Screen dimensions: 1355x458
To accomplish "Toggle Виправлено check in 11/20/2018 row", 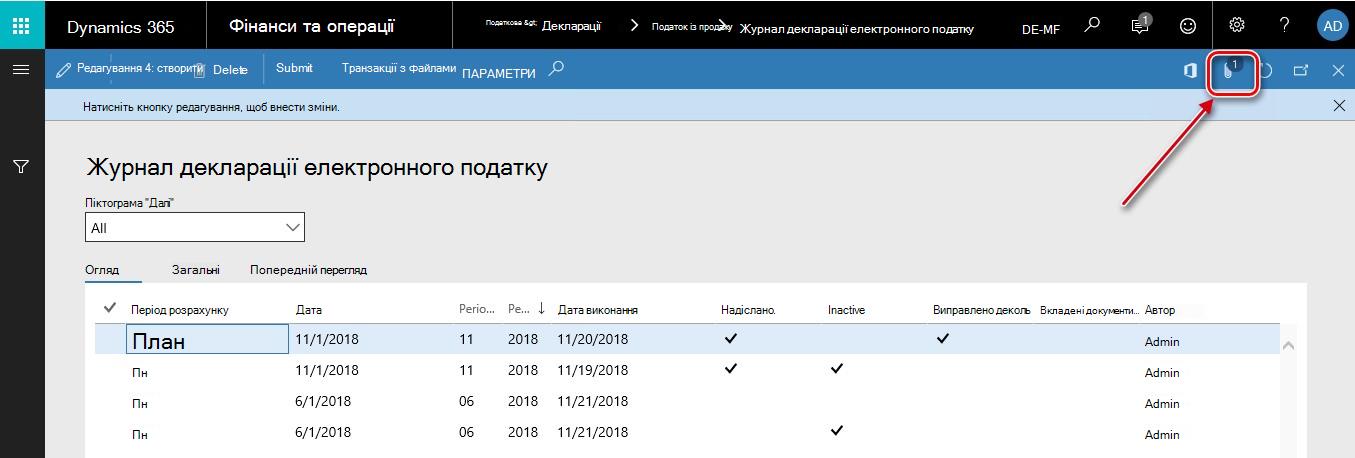I will click(x=942, y=339).
